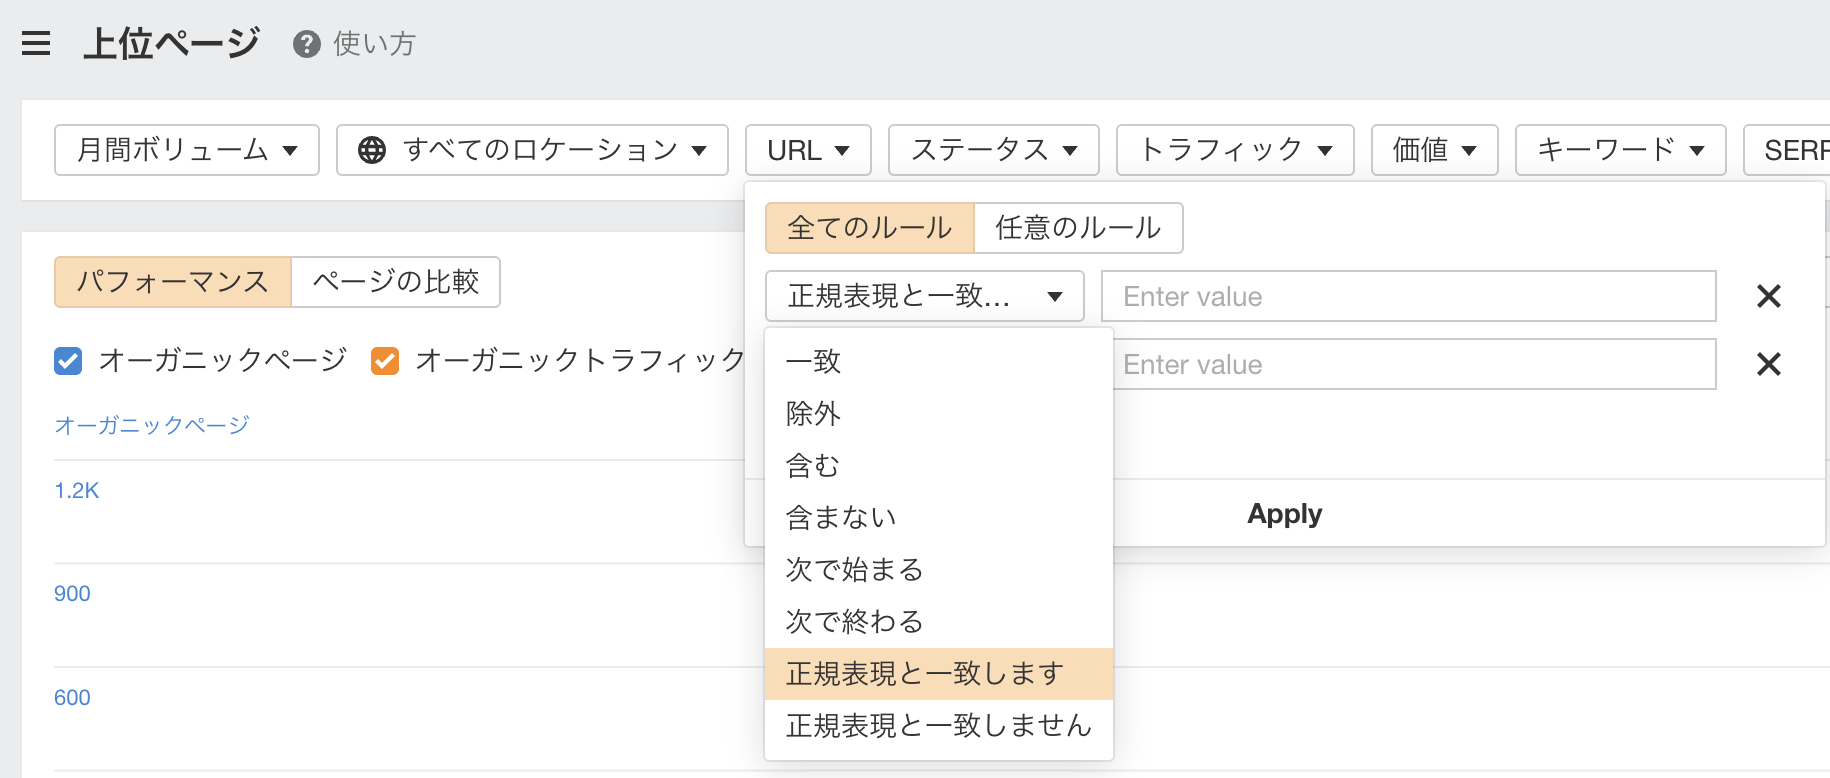
Task: Select the 全てのルール rule mode
Action: tap(869, 228)
